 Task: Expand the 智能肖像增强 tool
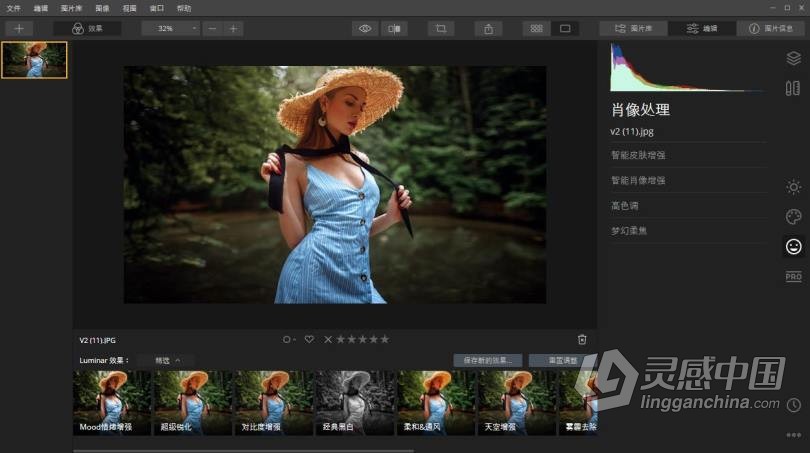coord(688,180)
